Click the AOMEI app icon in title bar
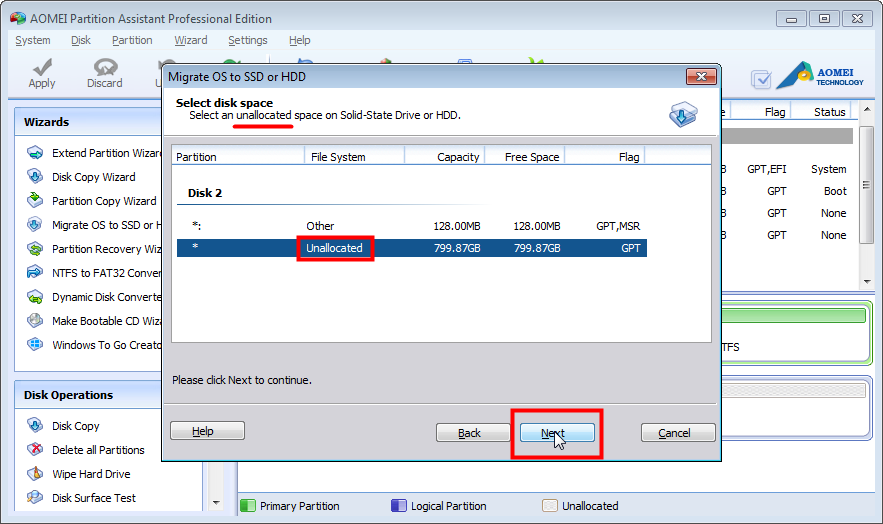 [x=18, y=19]
